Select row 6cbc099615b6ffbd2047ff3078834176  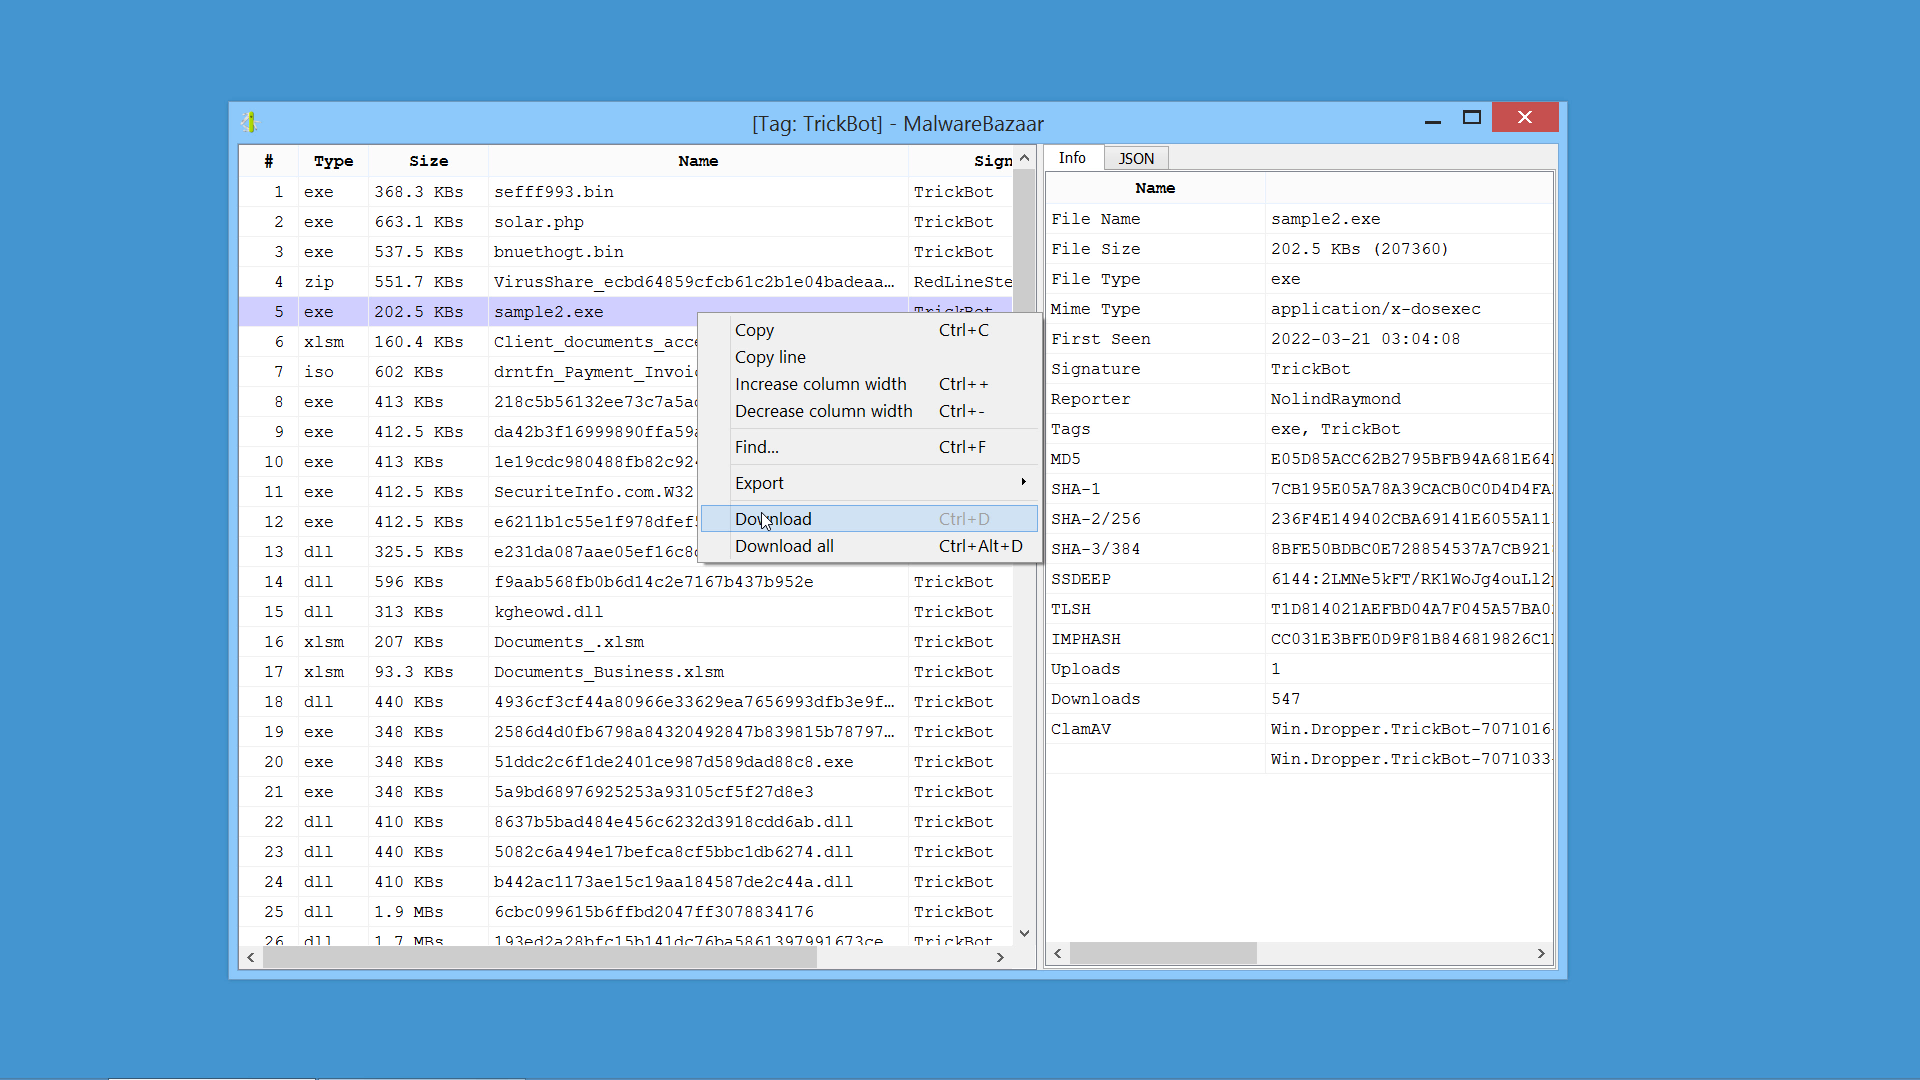pyautogui.click(x=626, y=912)
